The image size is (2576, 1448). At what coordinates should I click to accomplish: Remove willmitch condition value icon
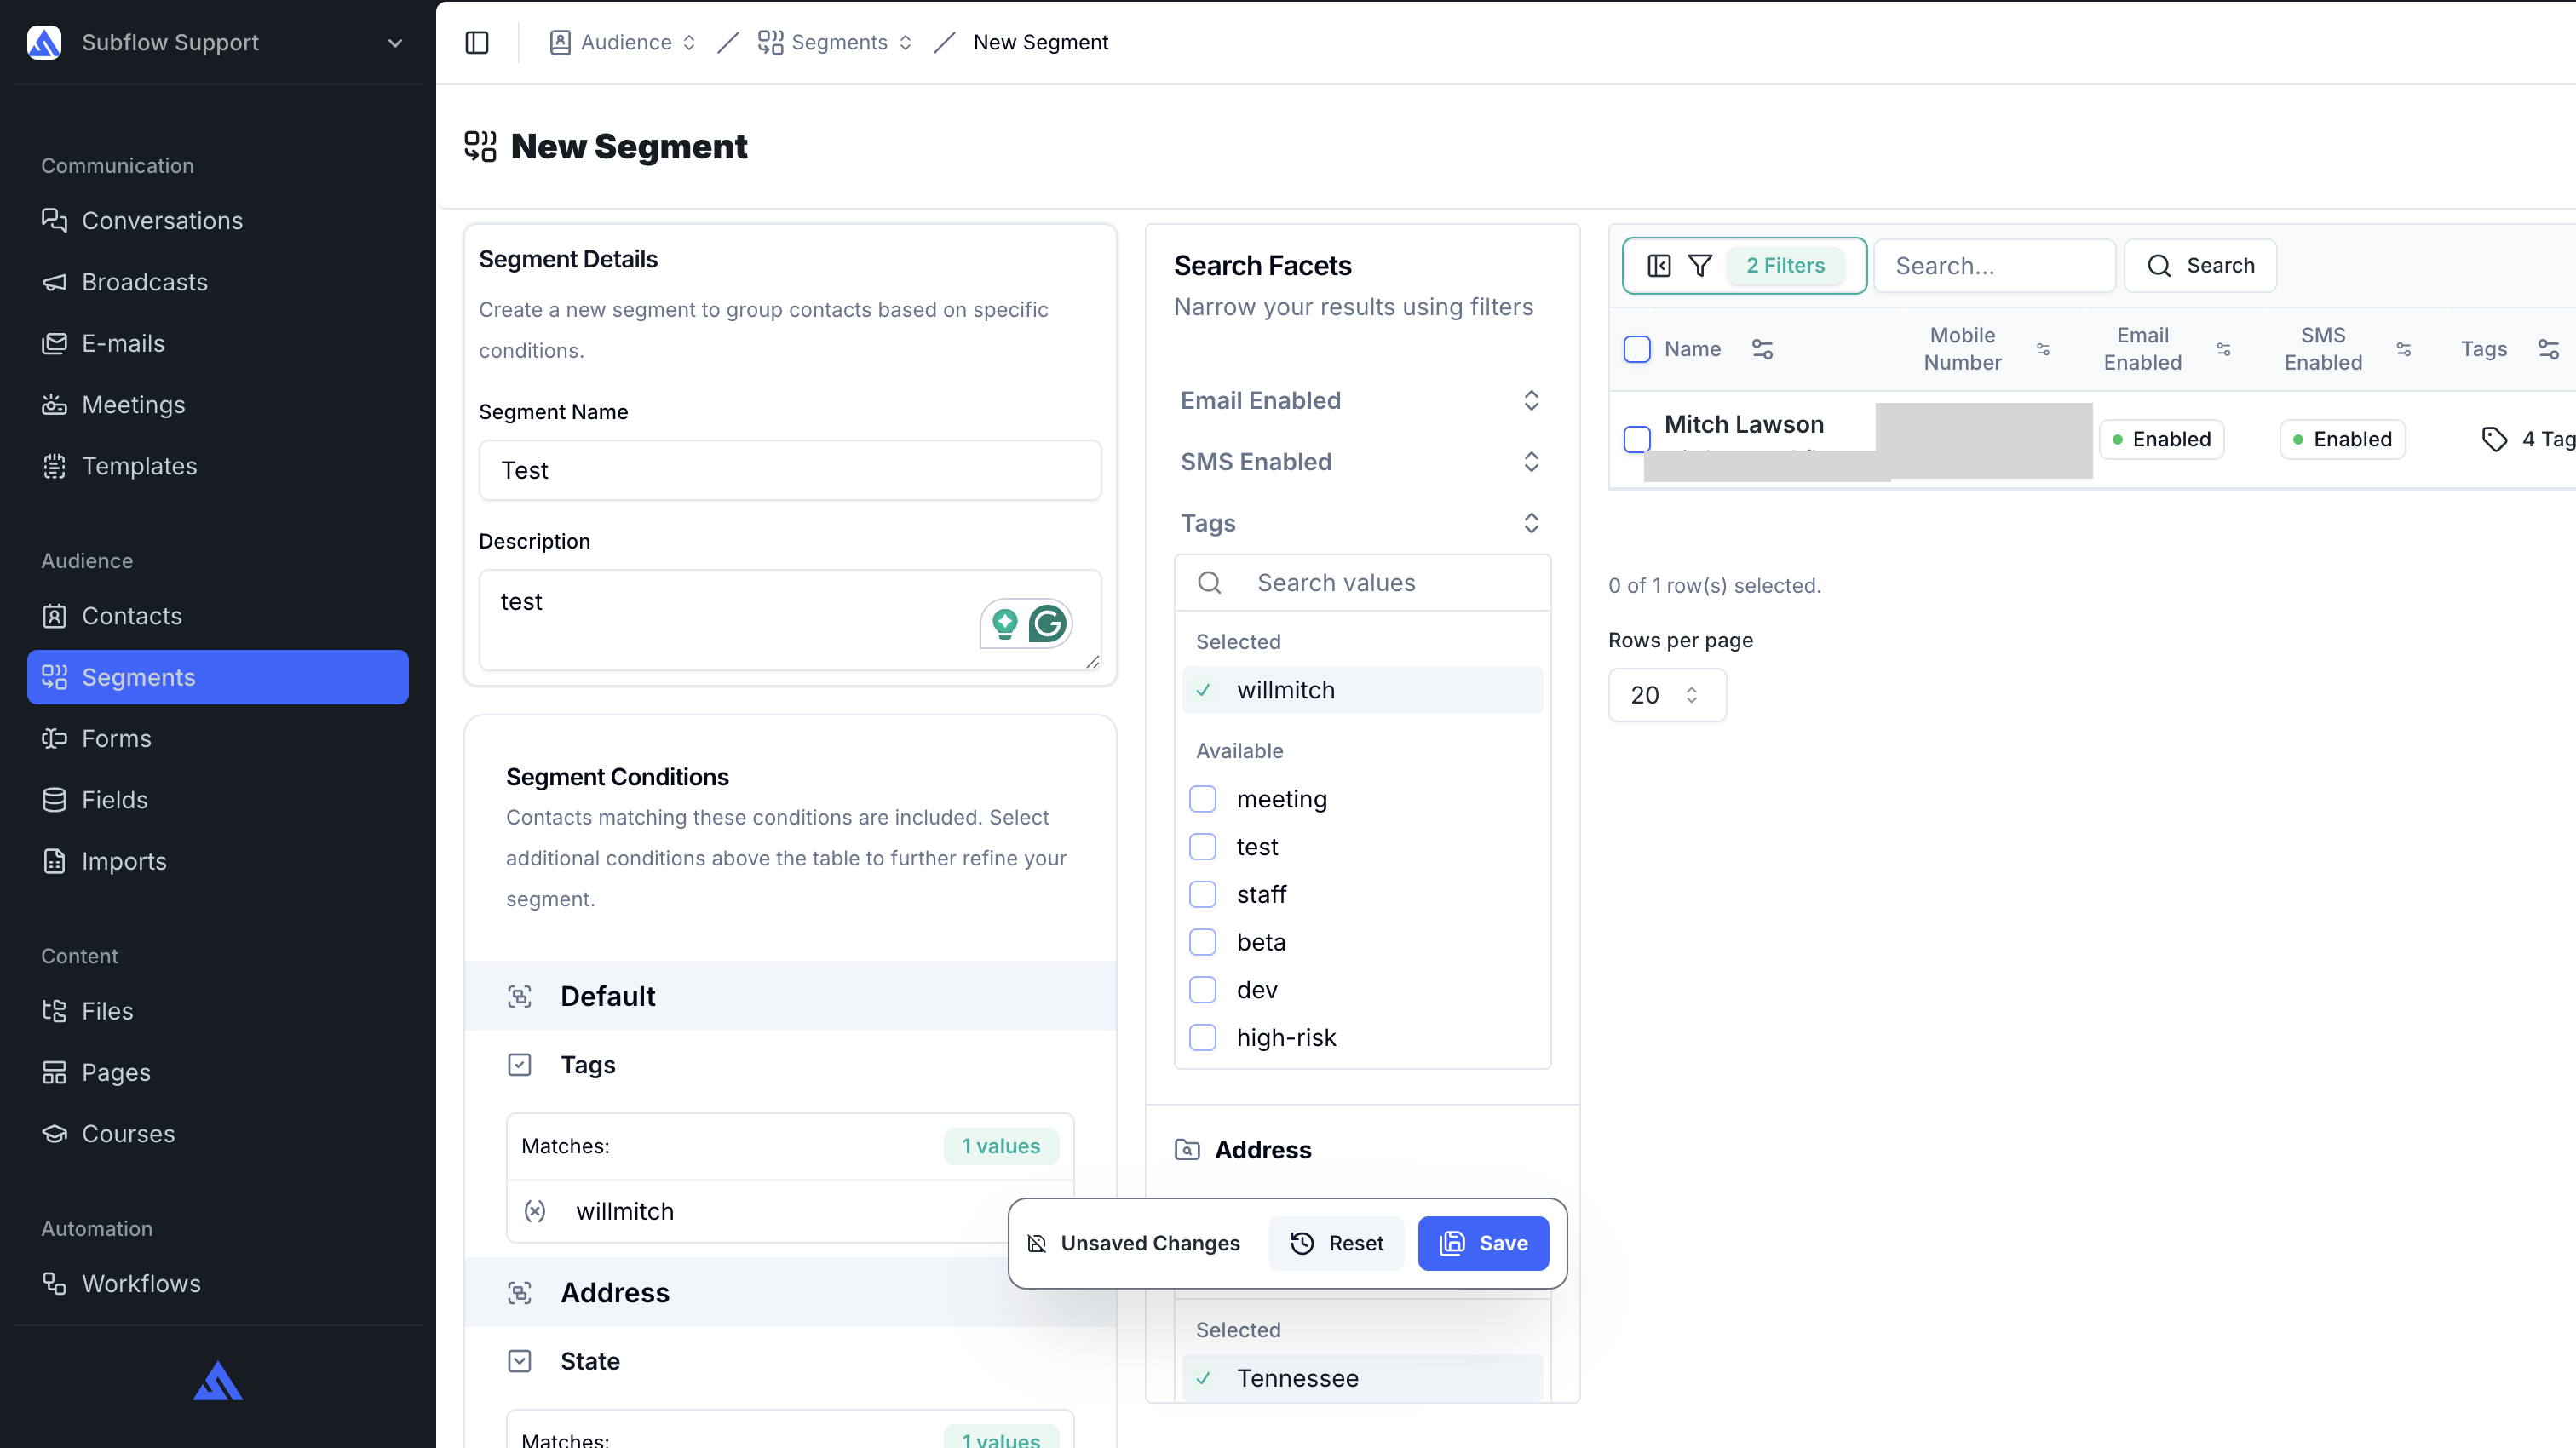(x=535, y=1211)
